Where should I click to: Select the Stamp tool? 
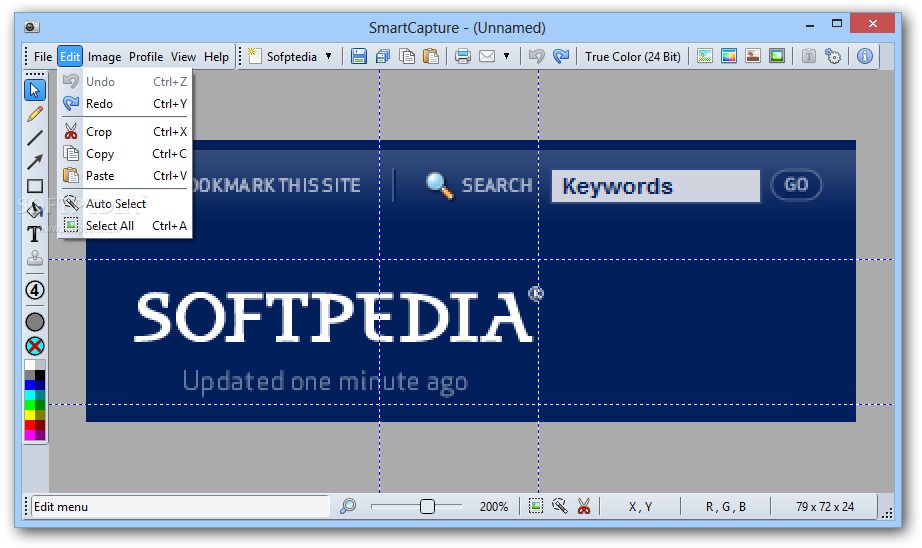(x=35, y=258)
